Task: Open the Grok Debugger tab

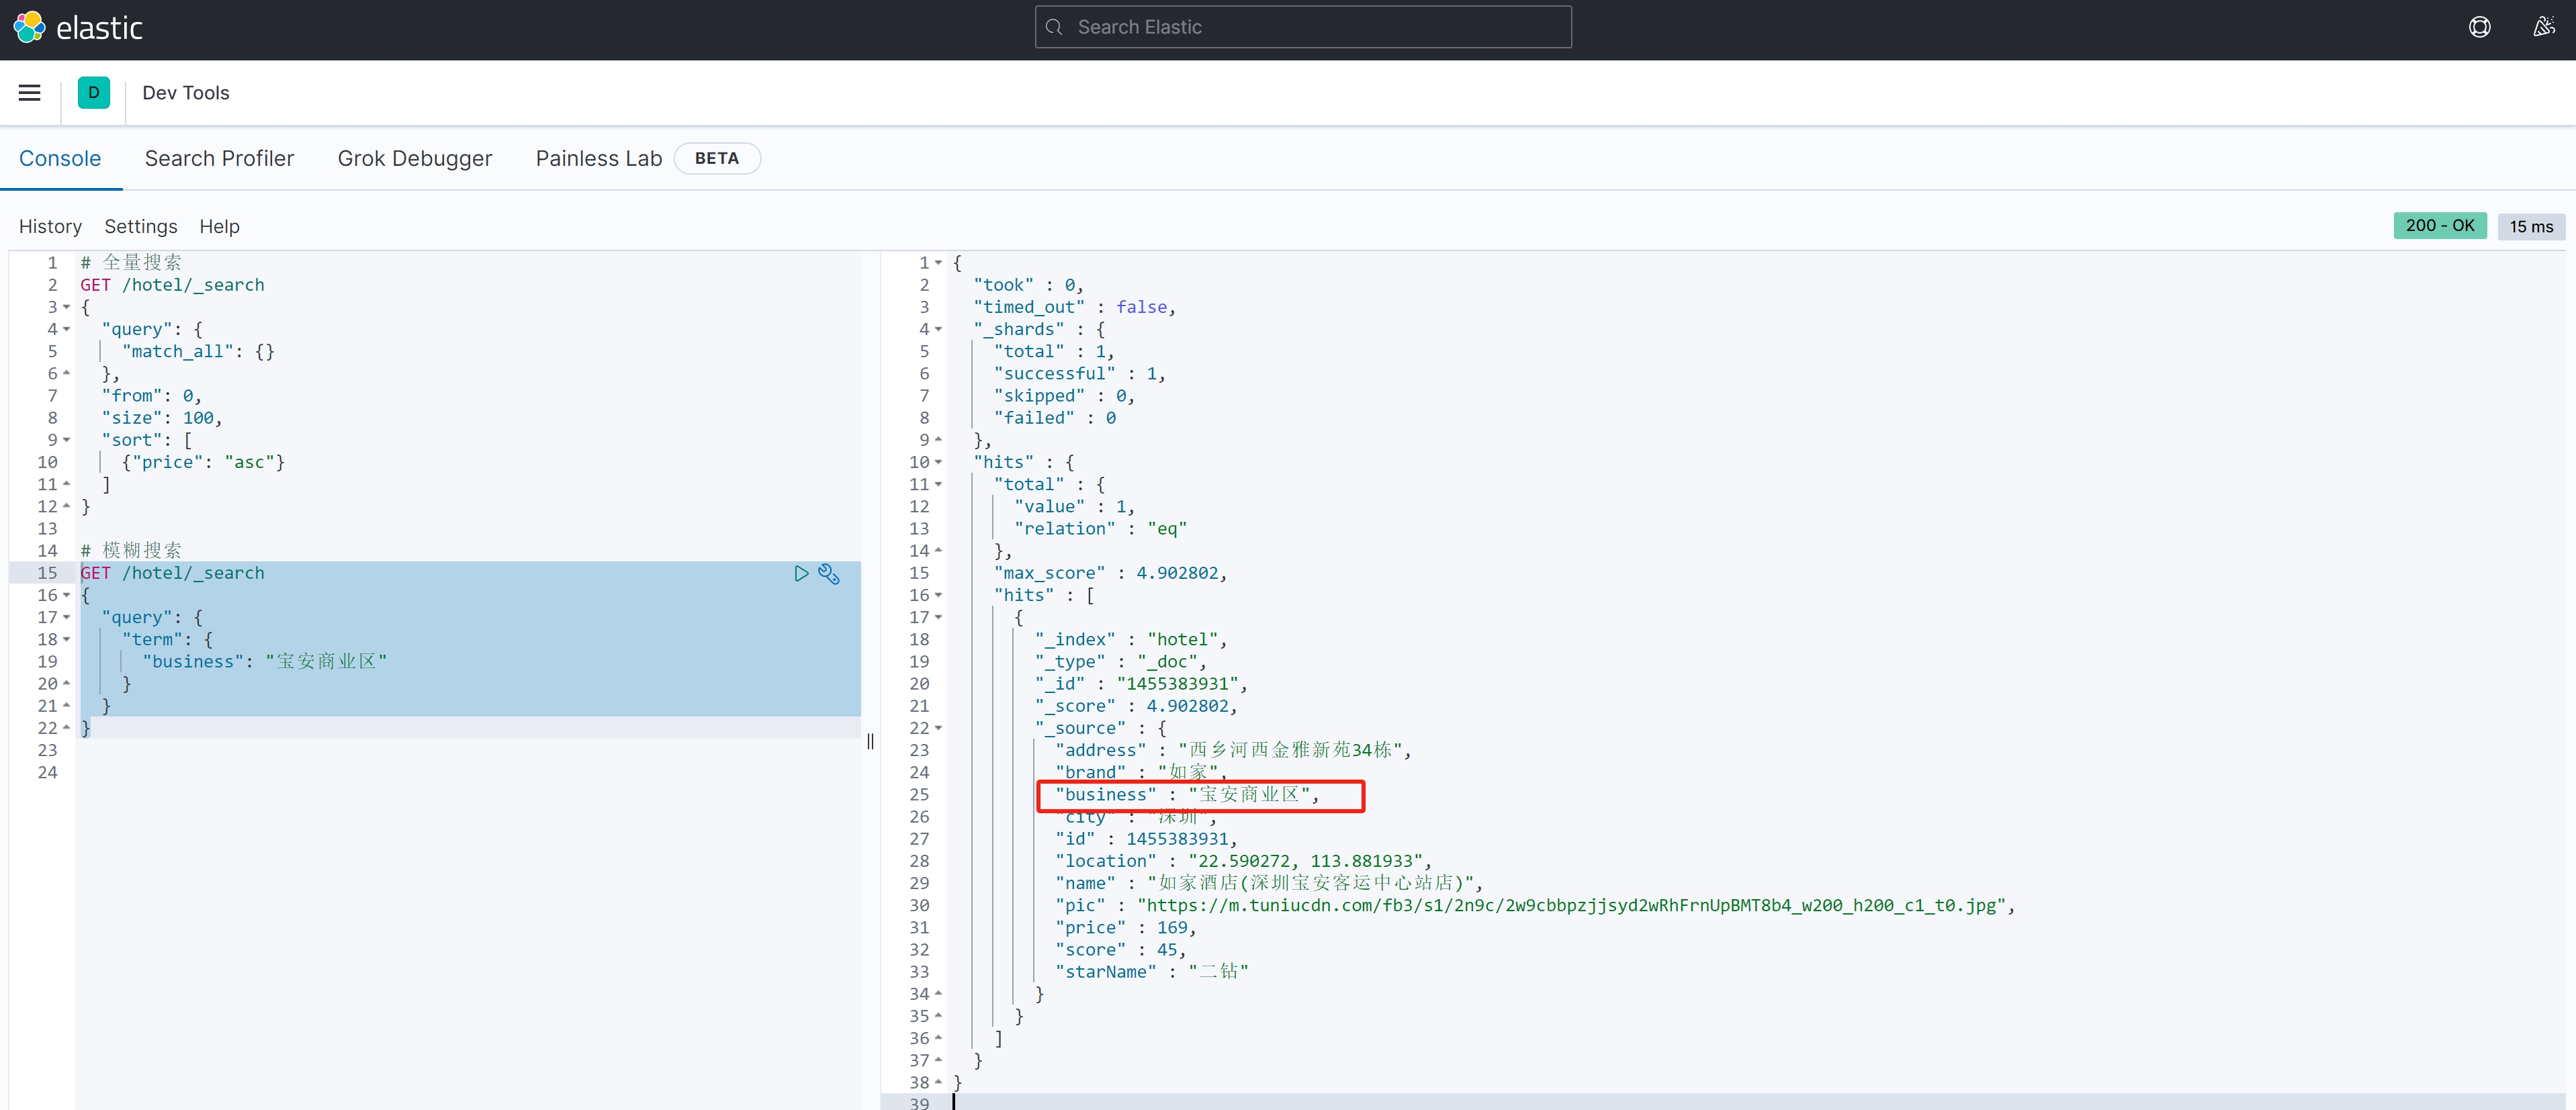Action: point(414,158)
